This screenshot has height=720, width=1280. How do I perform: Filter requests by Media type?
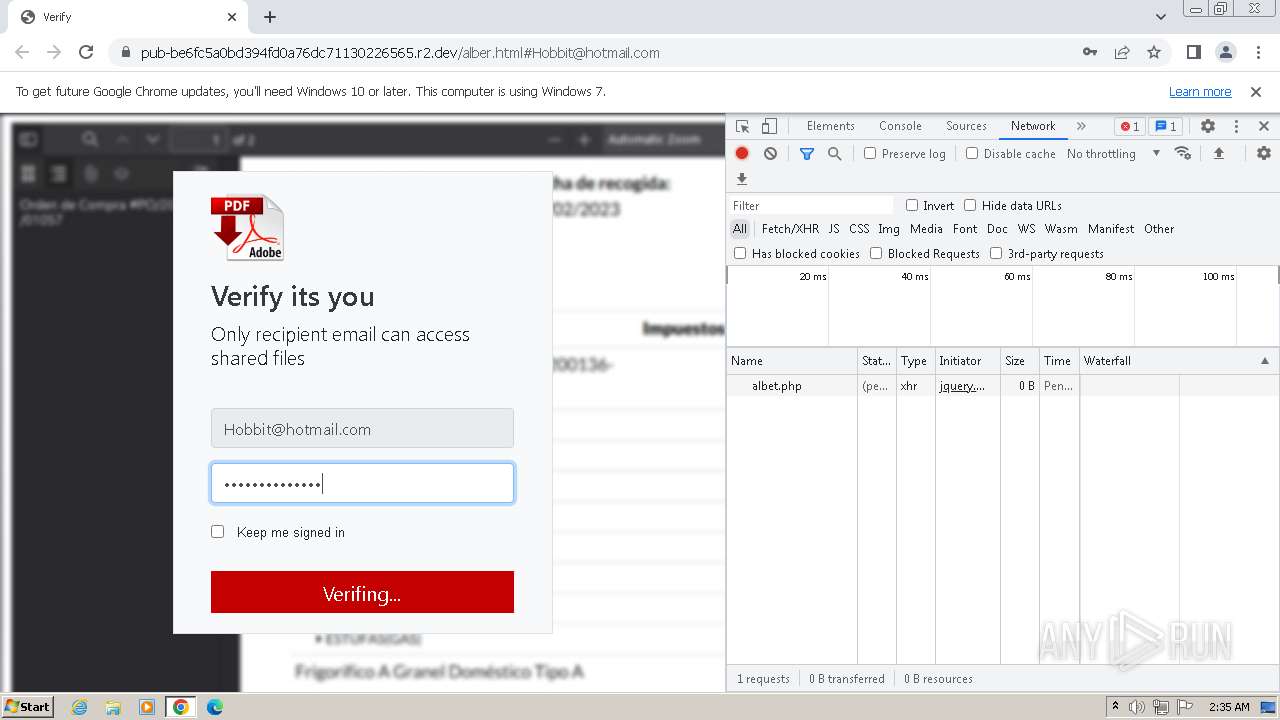click(x=926, y=229)
